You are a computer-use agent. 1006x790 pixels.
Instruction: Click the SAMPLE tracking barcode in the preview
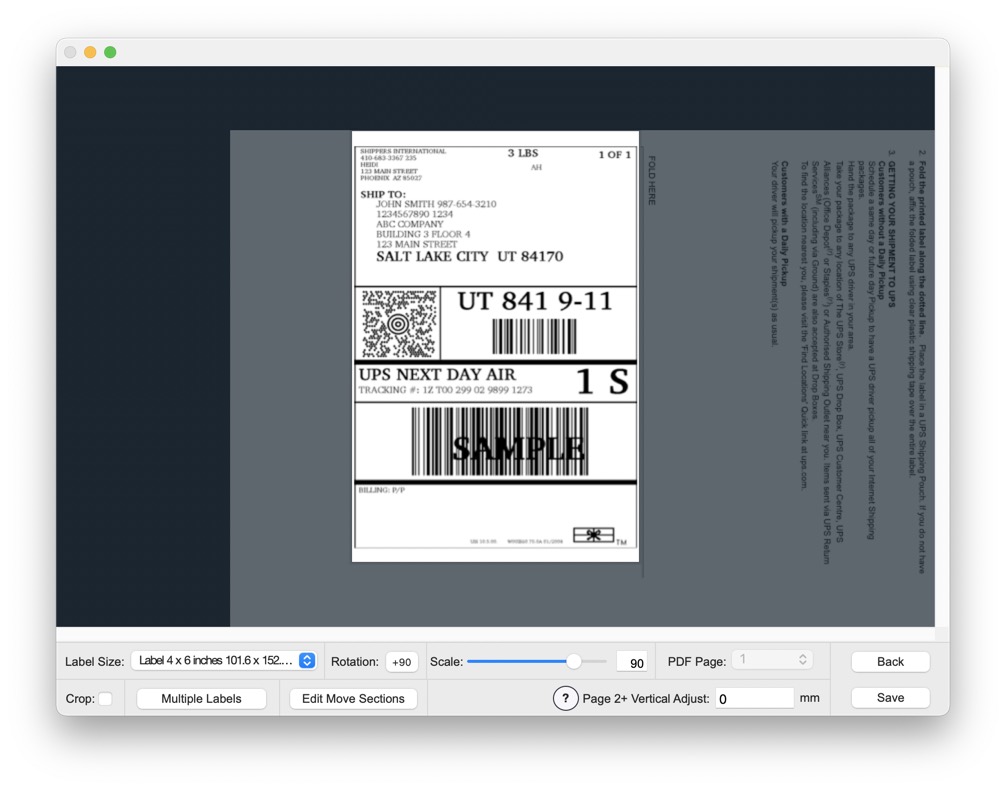point(499,442)
